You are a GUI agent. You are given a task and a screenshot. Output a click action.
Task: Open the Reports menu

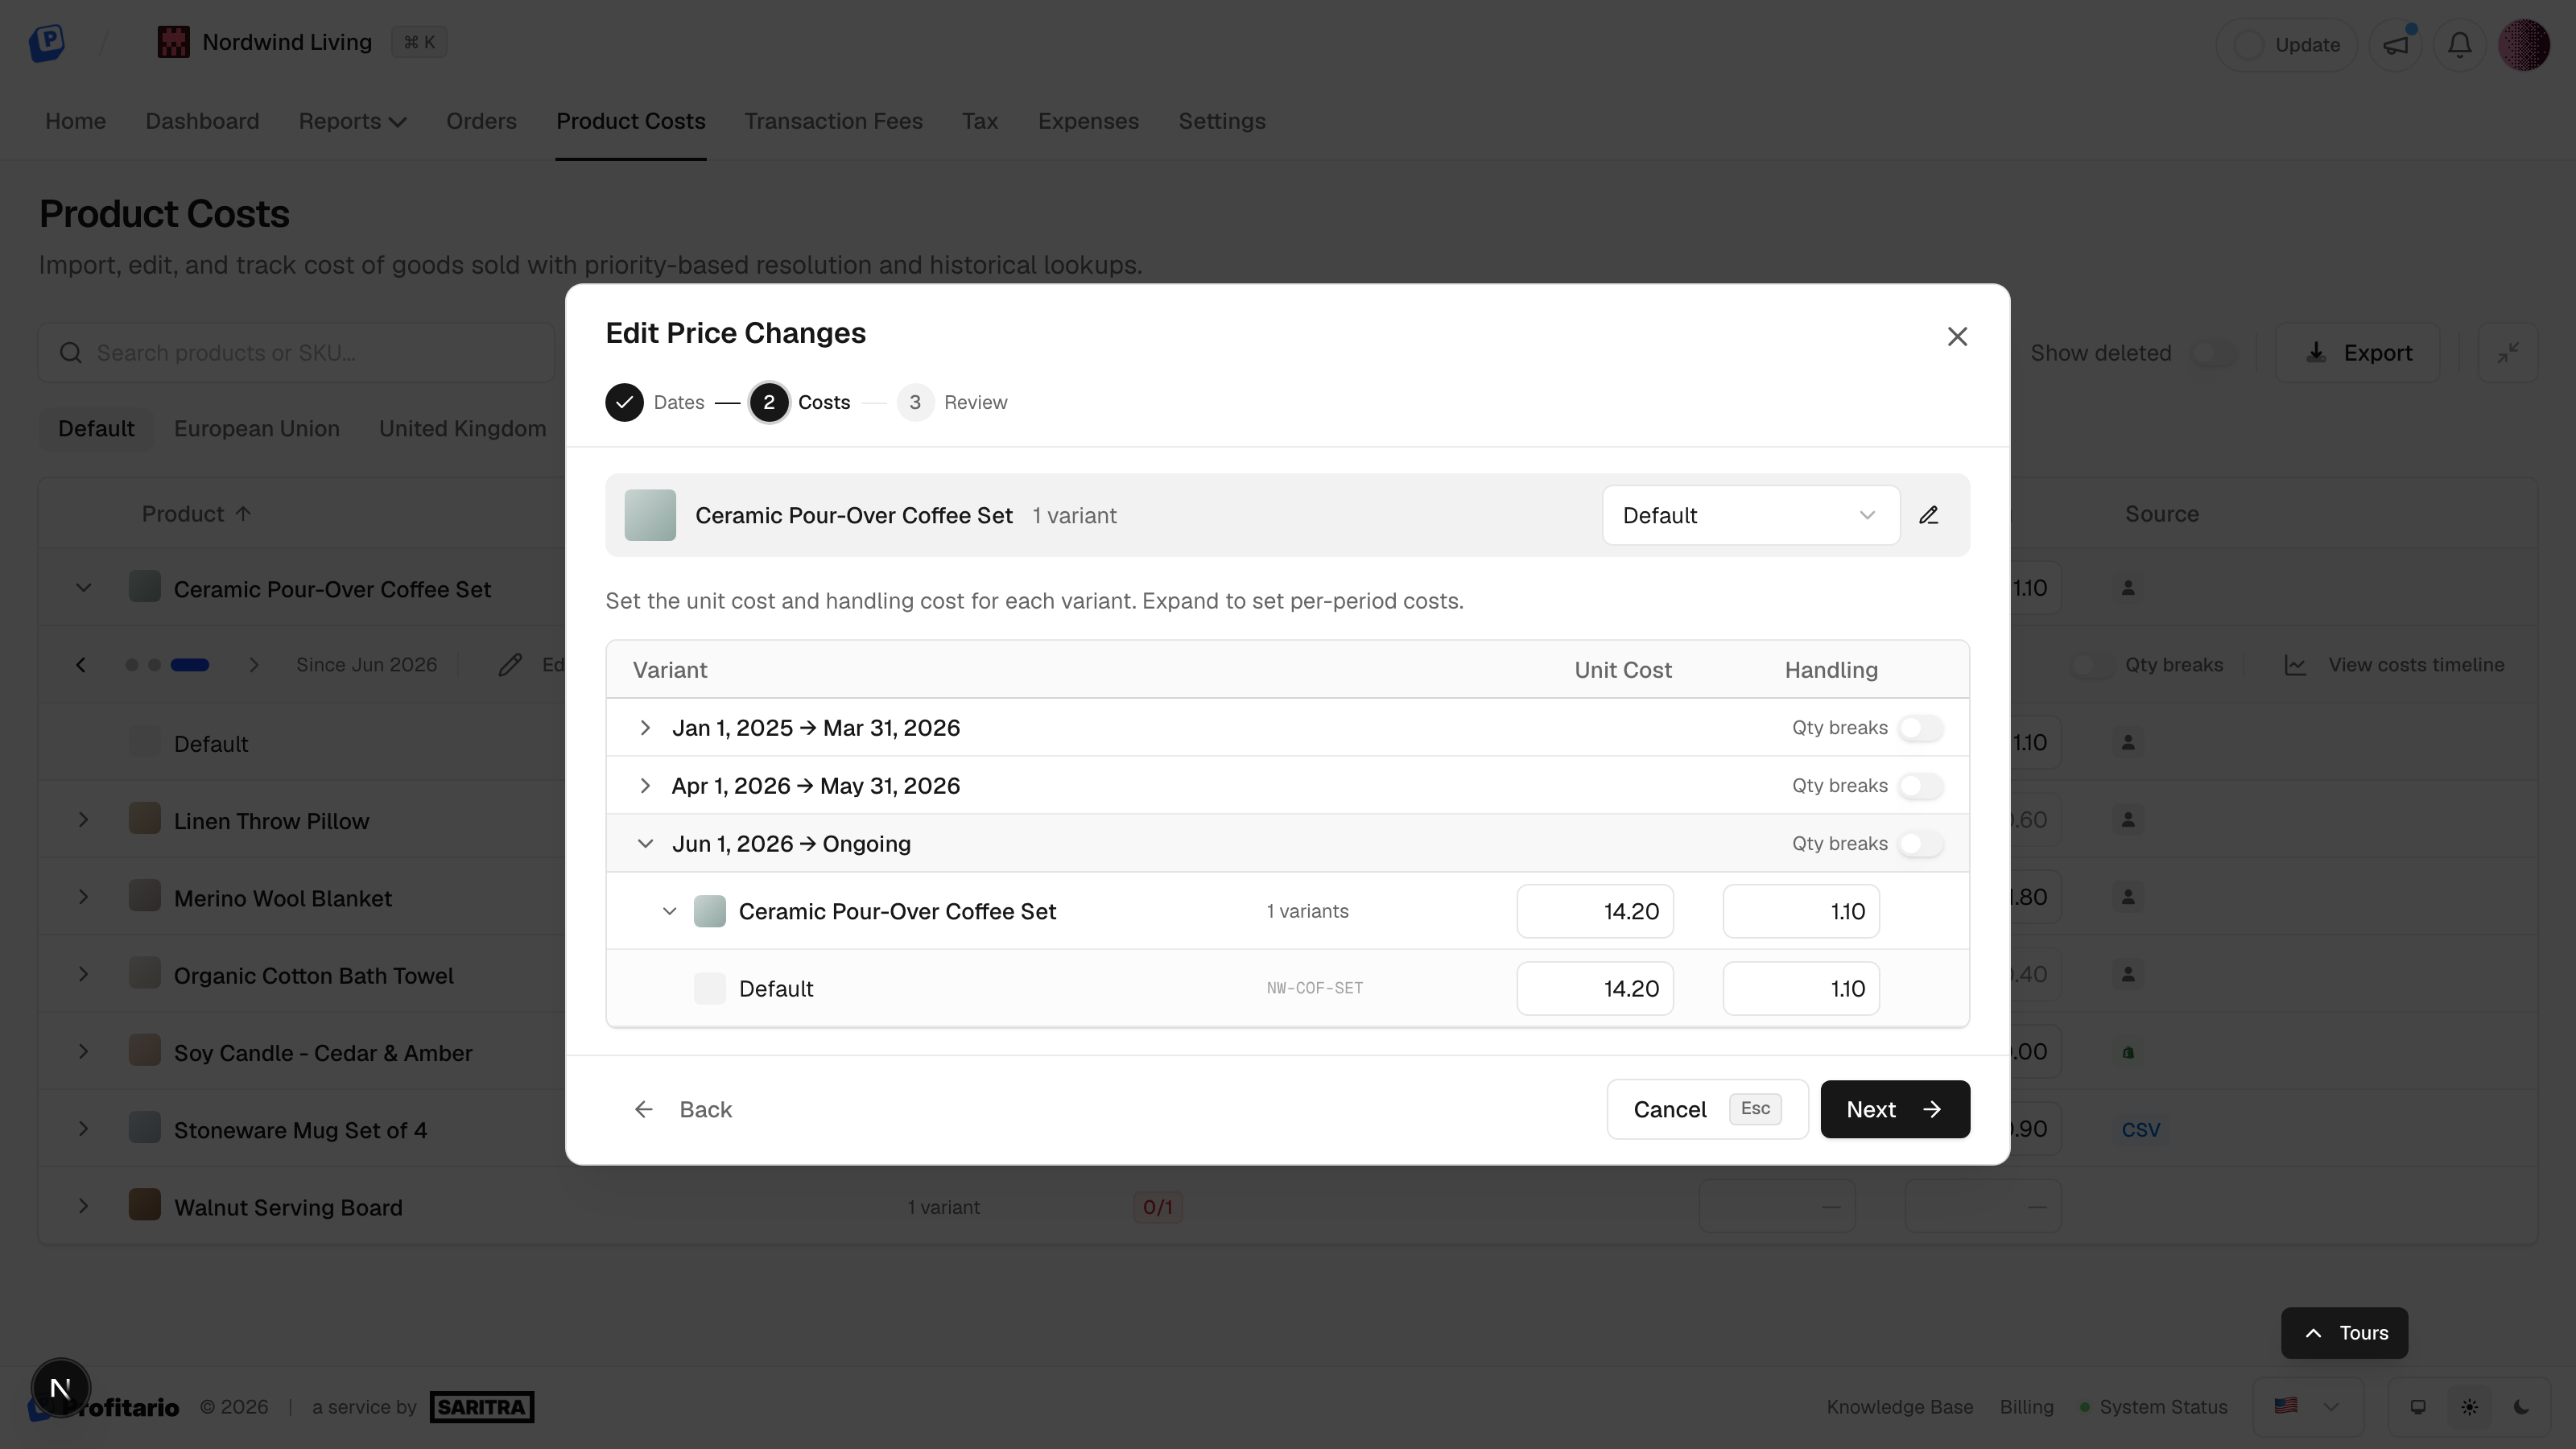click(352, 121)
